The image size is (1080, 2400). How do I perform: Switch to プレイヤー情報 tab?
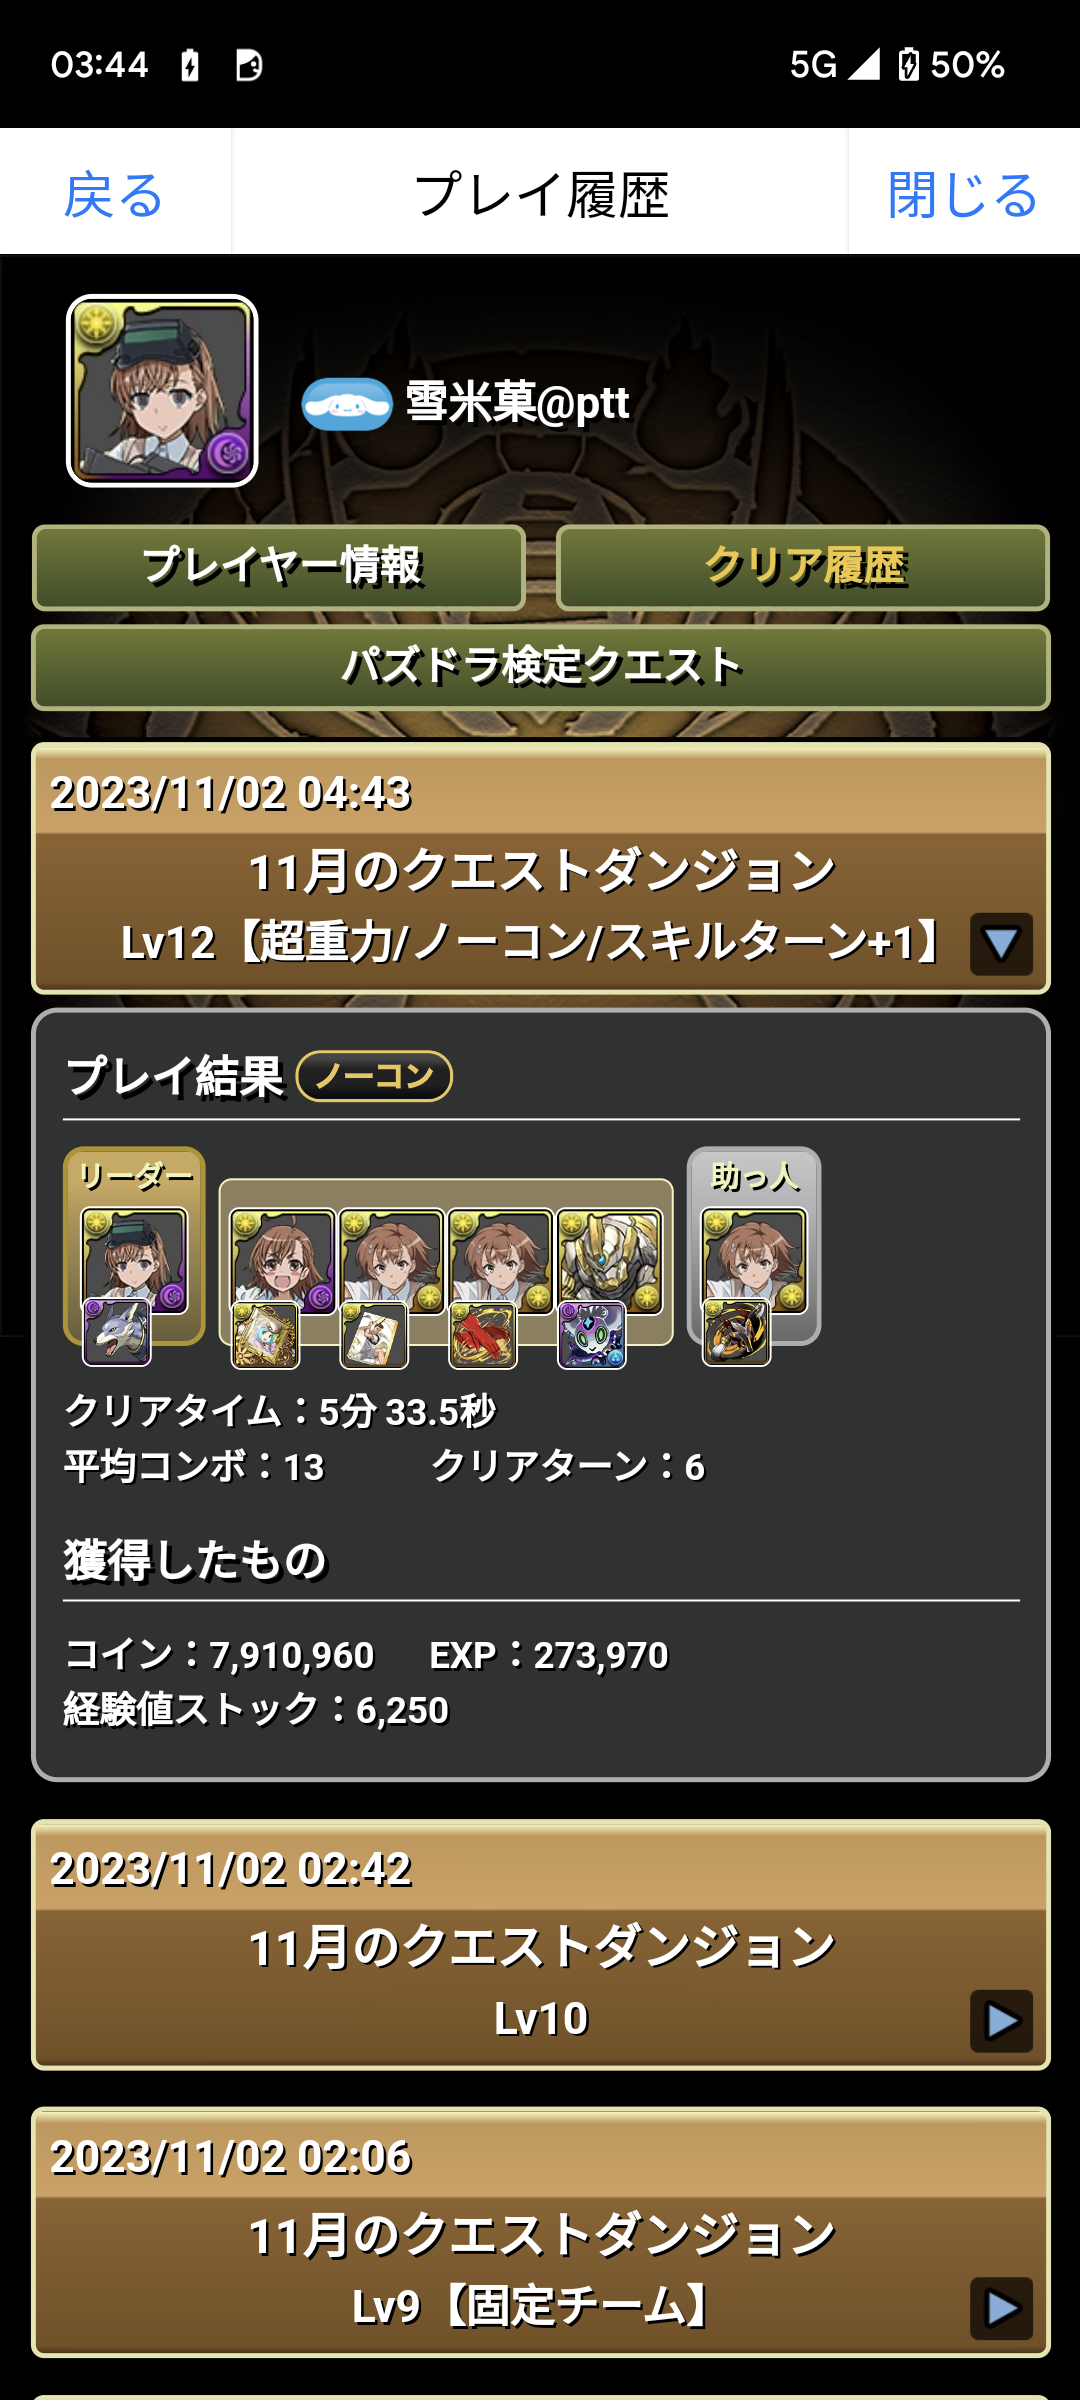279,567
